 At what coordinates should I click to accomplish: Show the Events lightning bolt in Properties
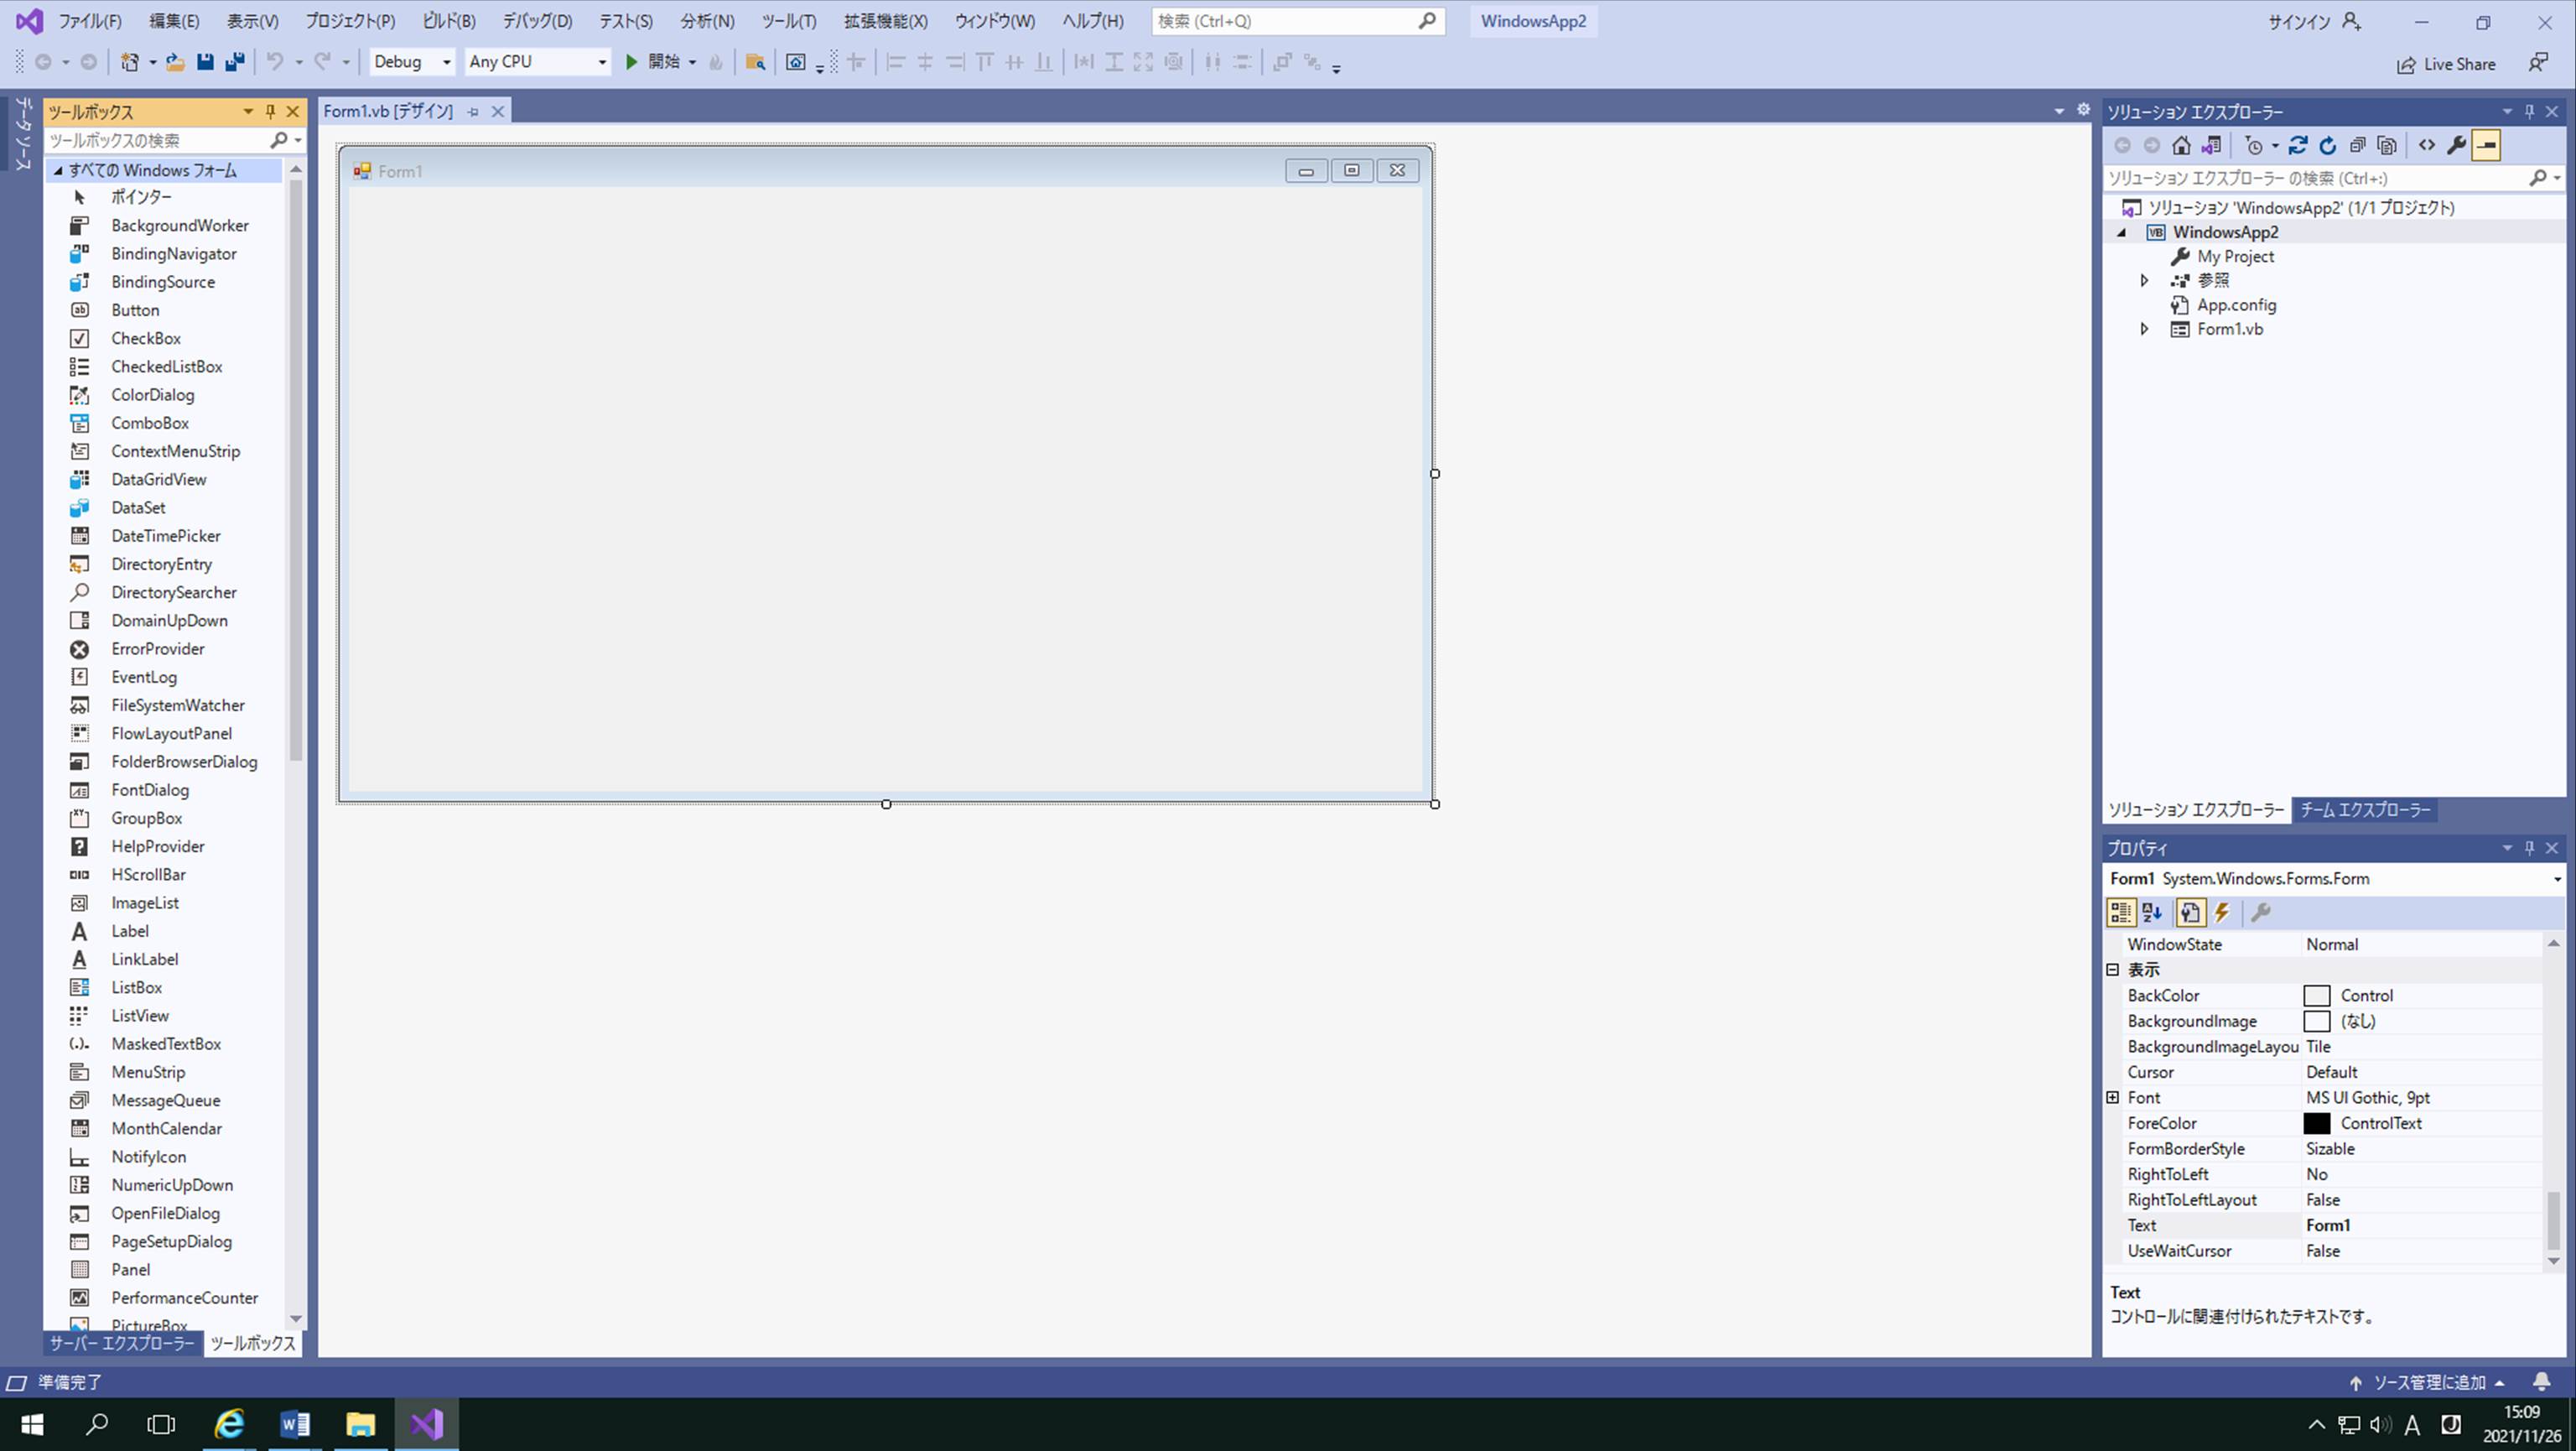[2222, 912]
